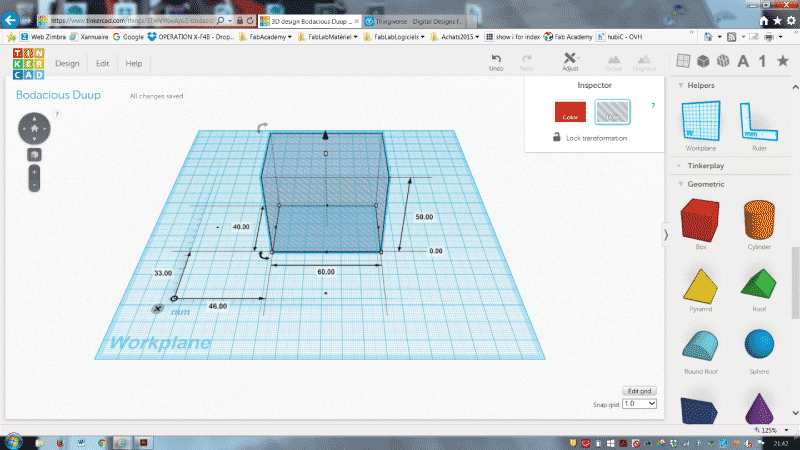Toggle Lock transformation
Image resolution: width=800 pixels, height=450 pixels.
[x=590, y=138]
